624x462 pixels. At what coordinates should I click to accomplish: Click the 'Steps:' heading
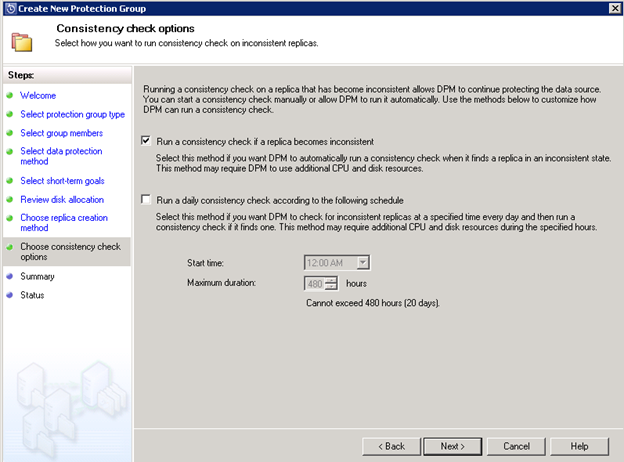[x=21, y=75]
